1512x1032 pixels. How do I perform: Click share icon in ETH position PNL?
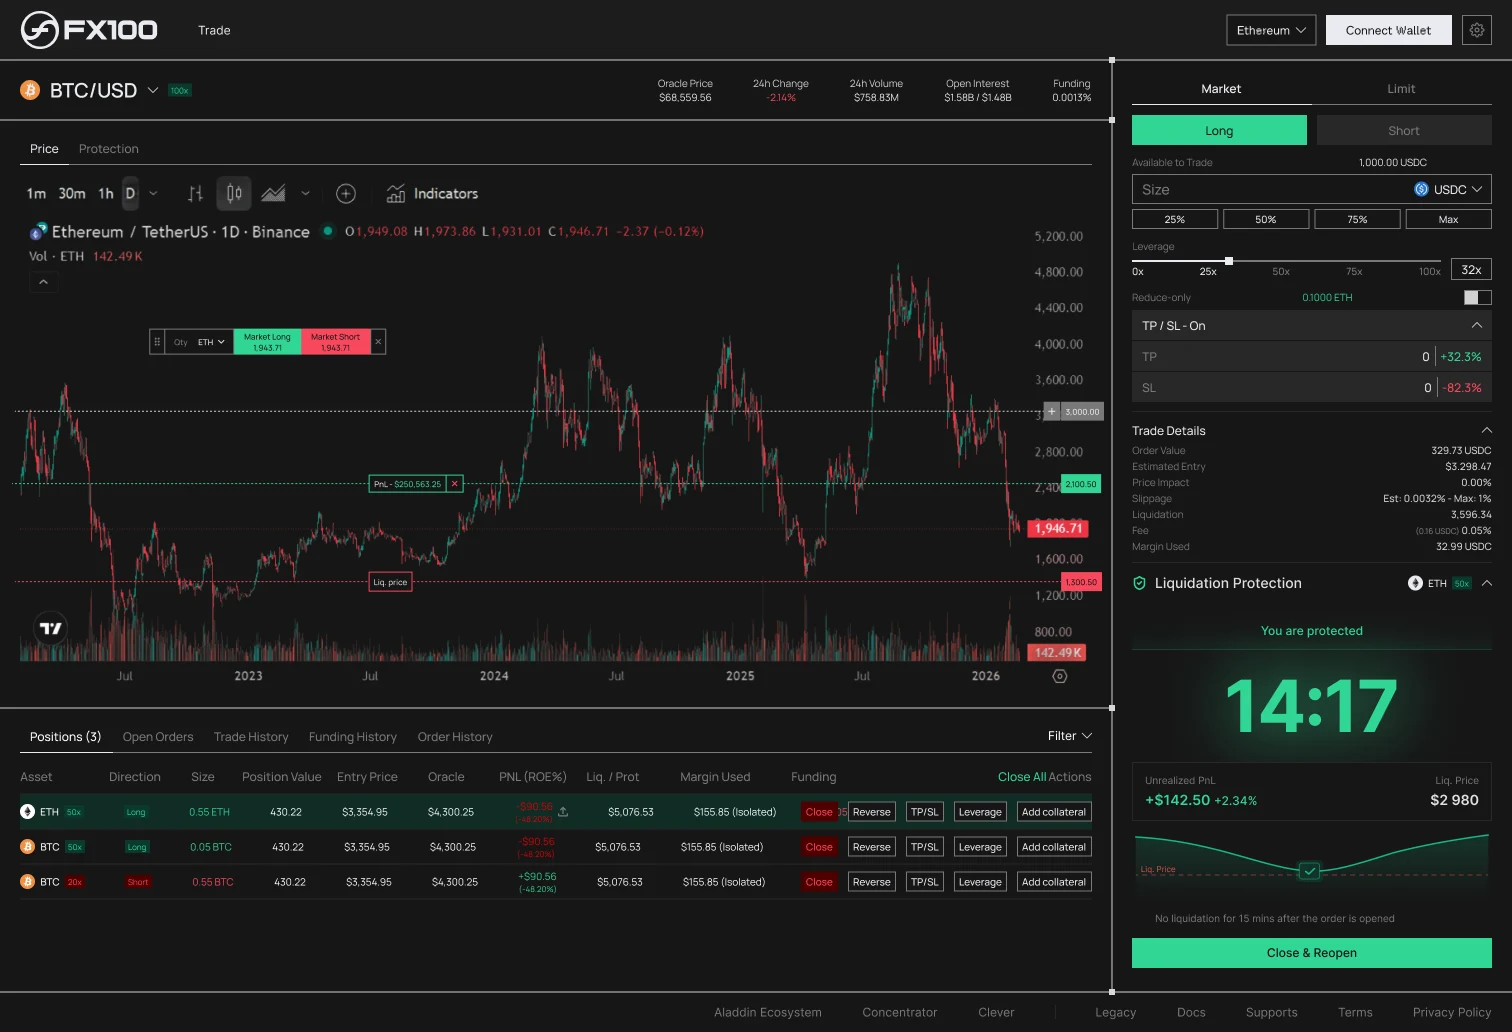(x=563, y=811)
